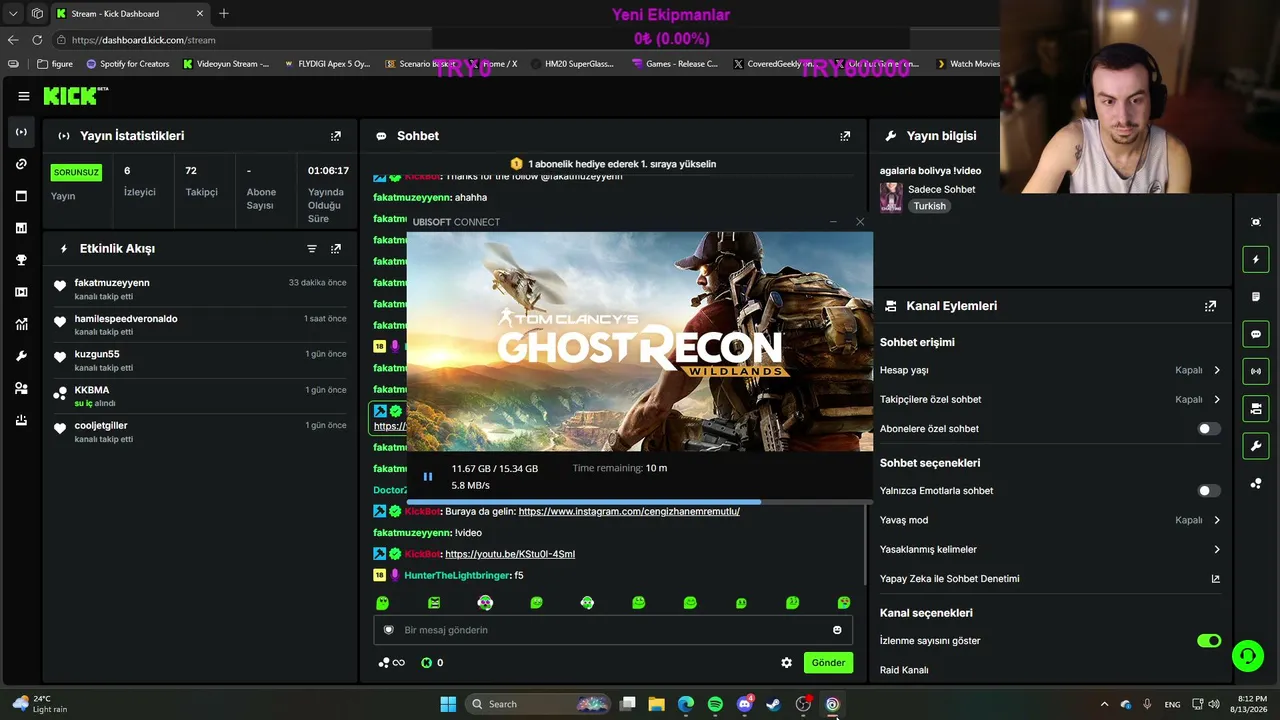Click the green headset support button
1280x720 pixels.
1248,656
